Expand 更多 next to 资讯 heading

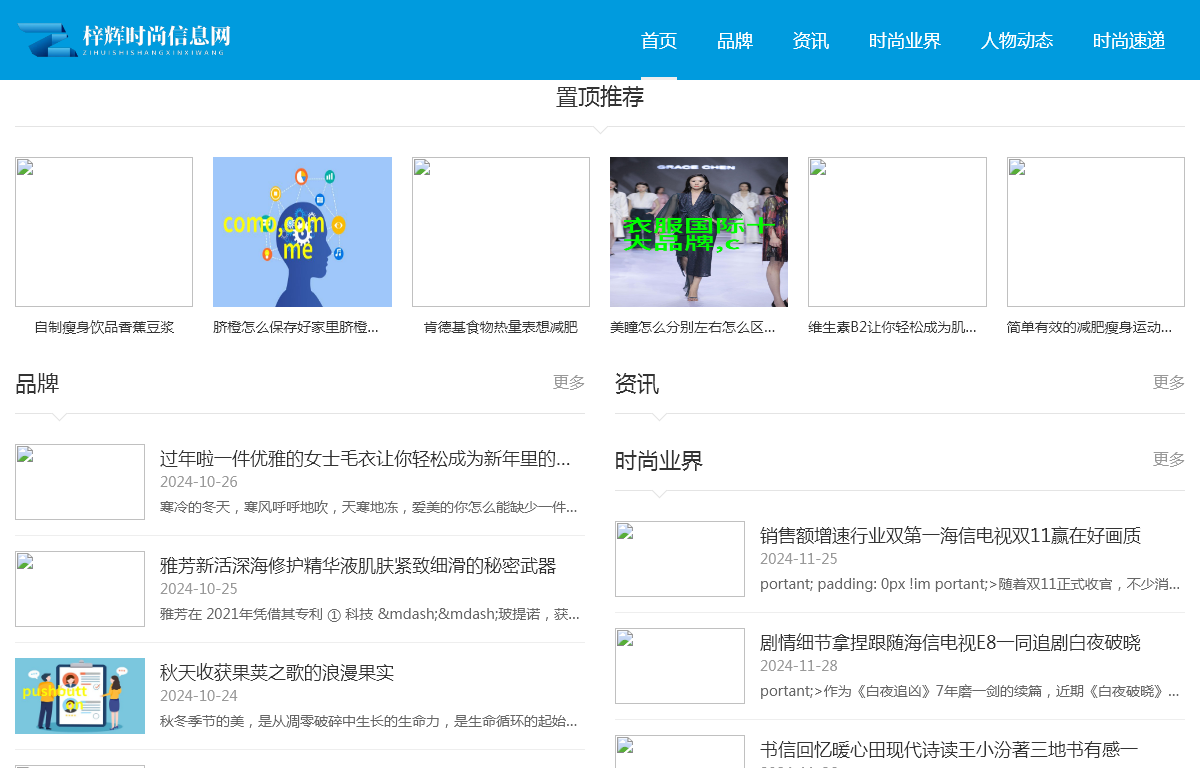(1169, 382)
